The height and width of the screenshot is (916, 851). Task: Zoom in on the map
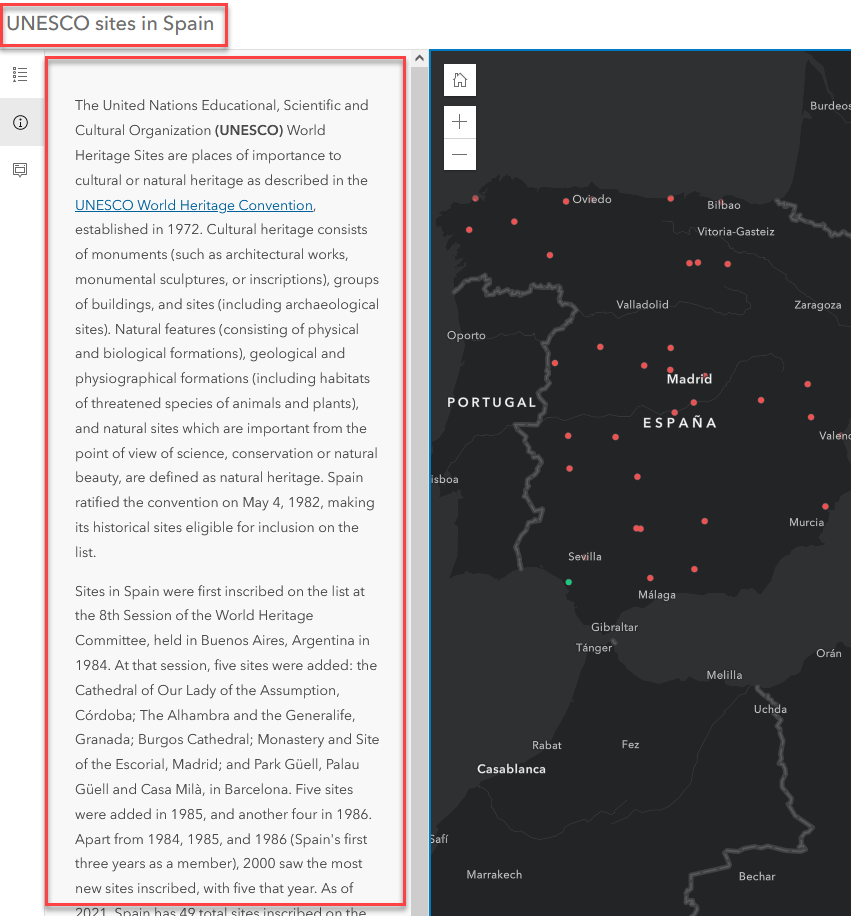pos(460,122)
